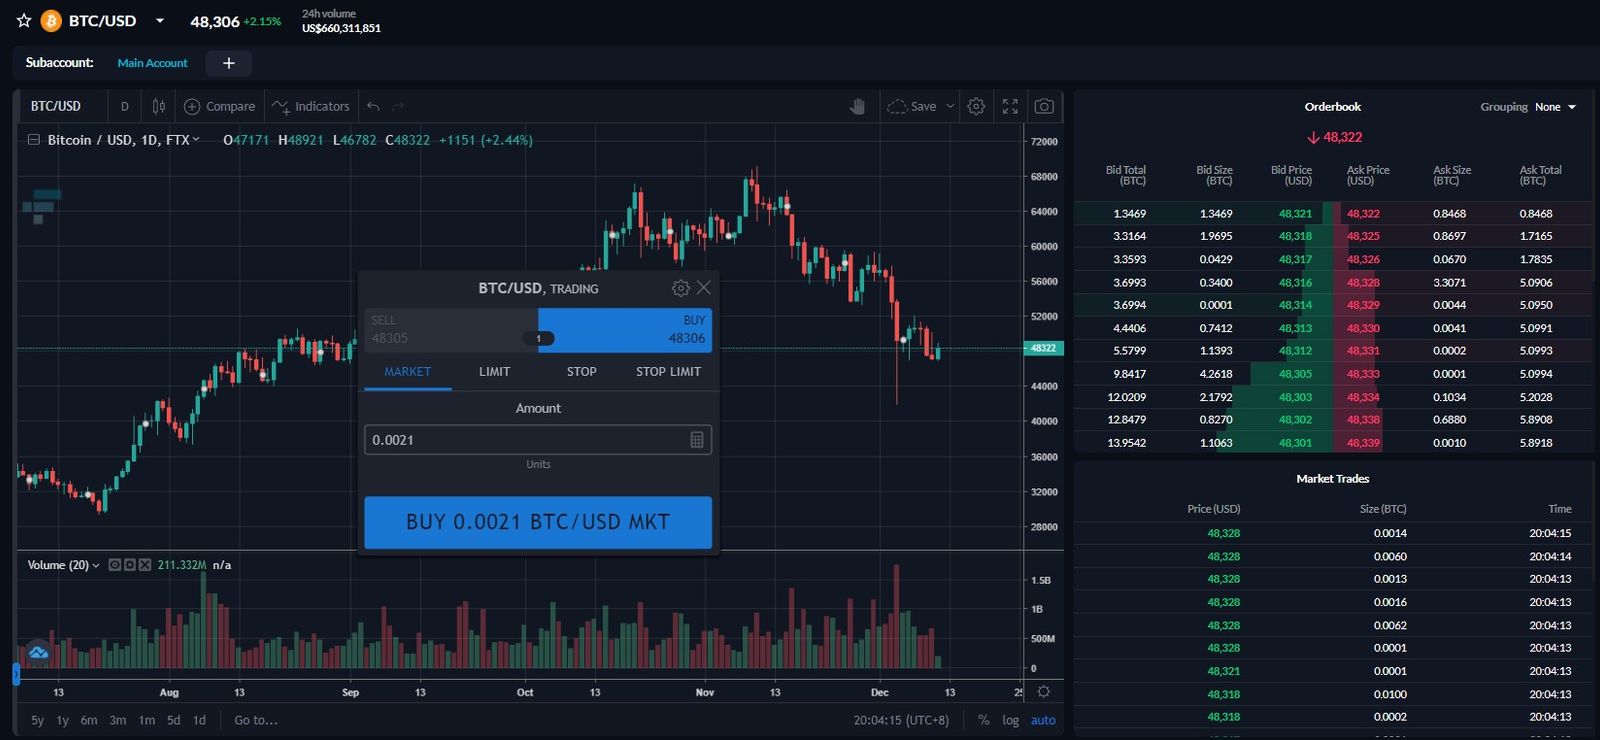Image resolution: width=1600 pixels, height=740 pixels.
Task: Switch to the STOP order tab
Action: click(x=581, y=371)
